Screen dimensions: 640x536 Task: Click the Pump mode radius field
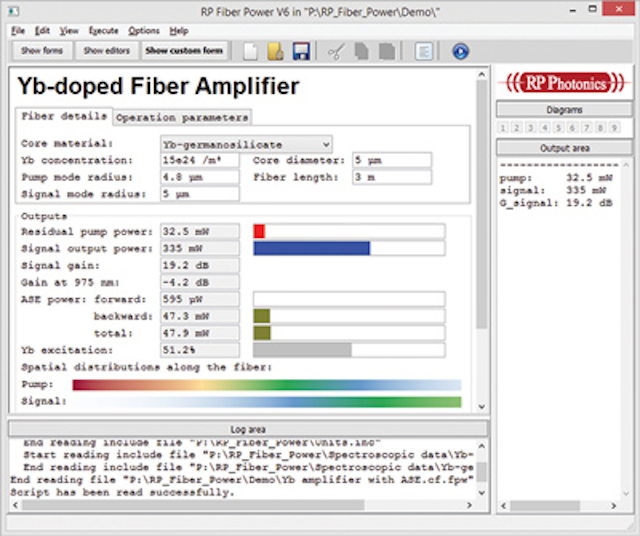pyautogui.click(x=200, y=177)
